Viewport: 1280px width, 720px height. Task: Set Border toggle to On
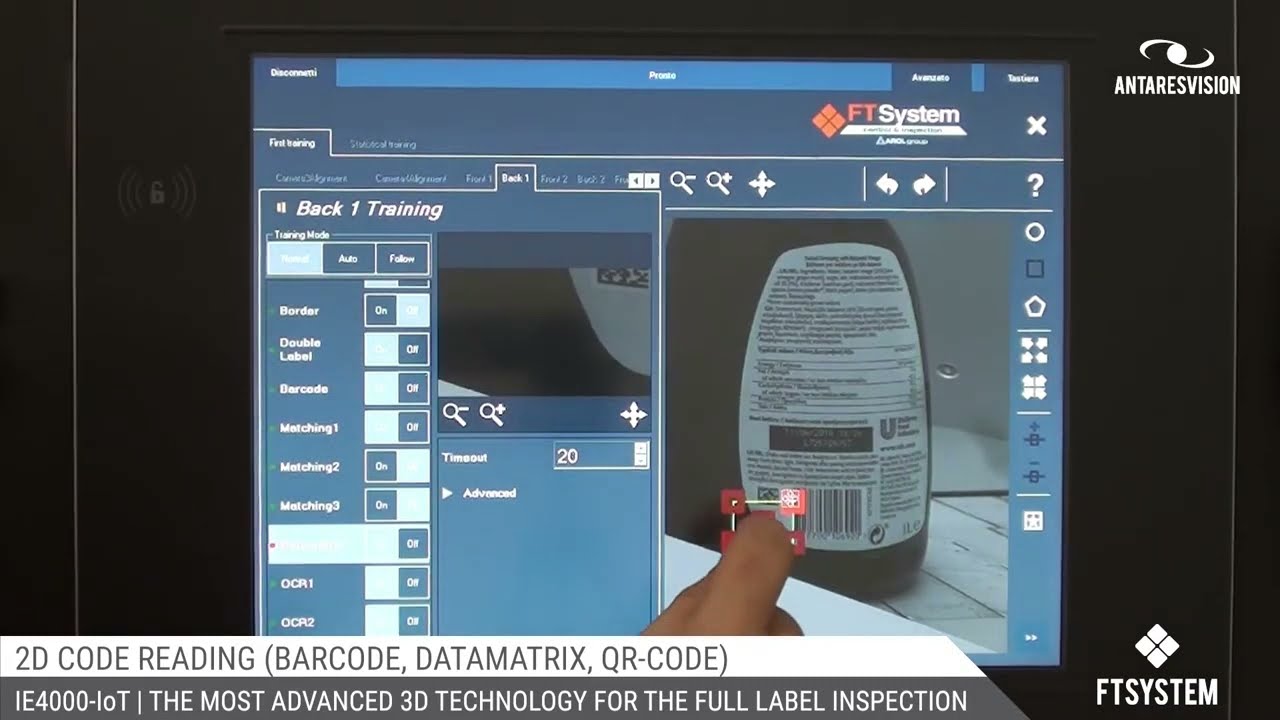(x=381, y=311)
